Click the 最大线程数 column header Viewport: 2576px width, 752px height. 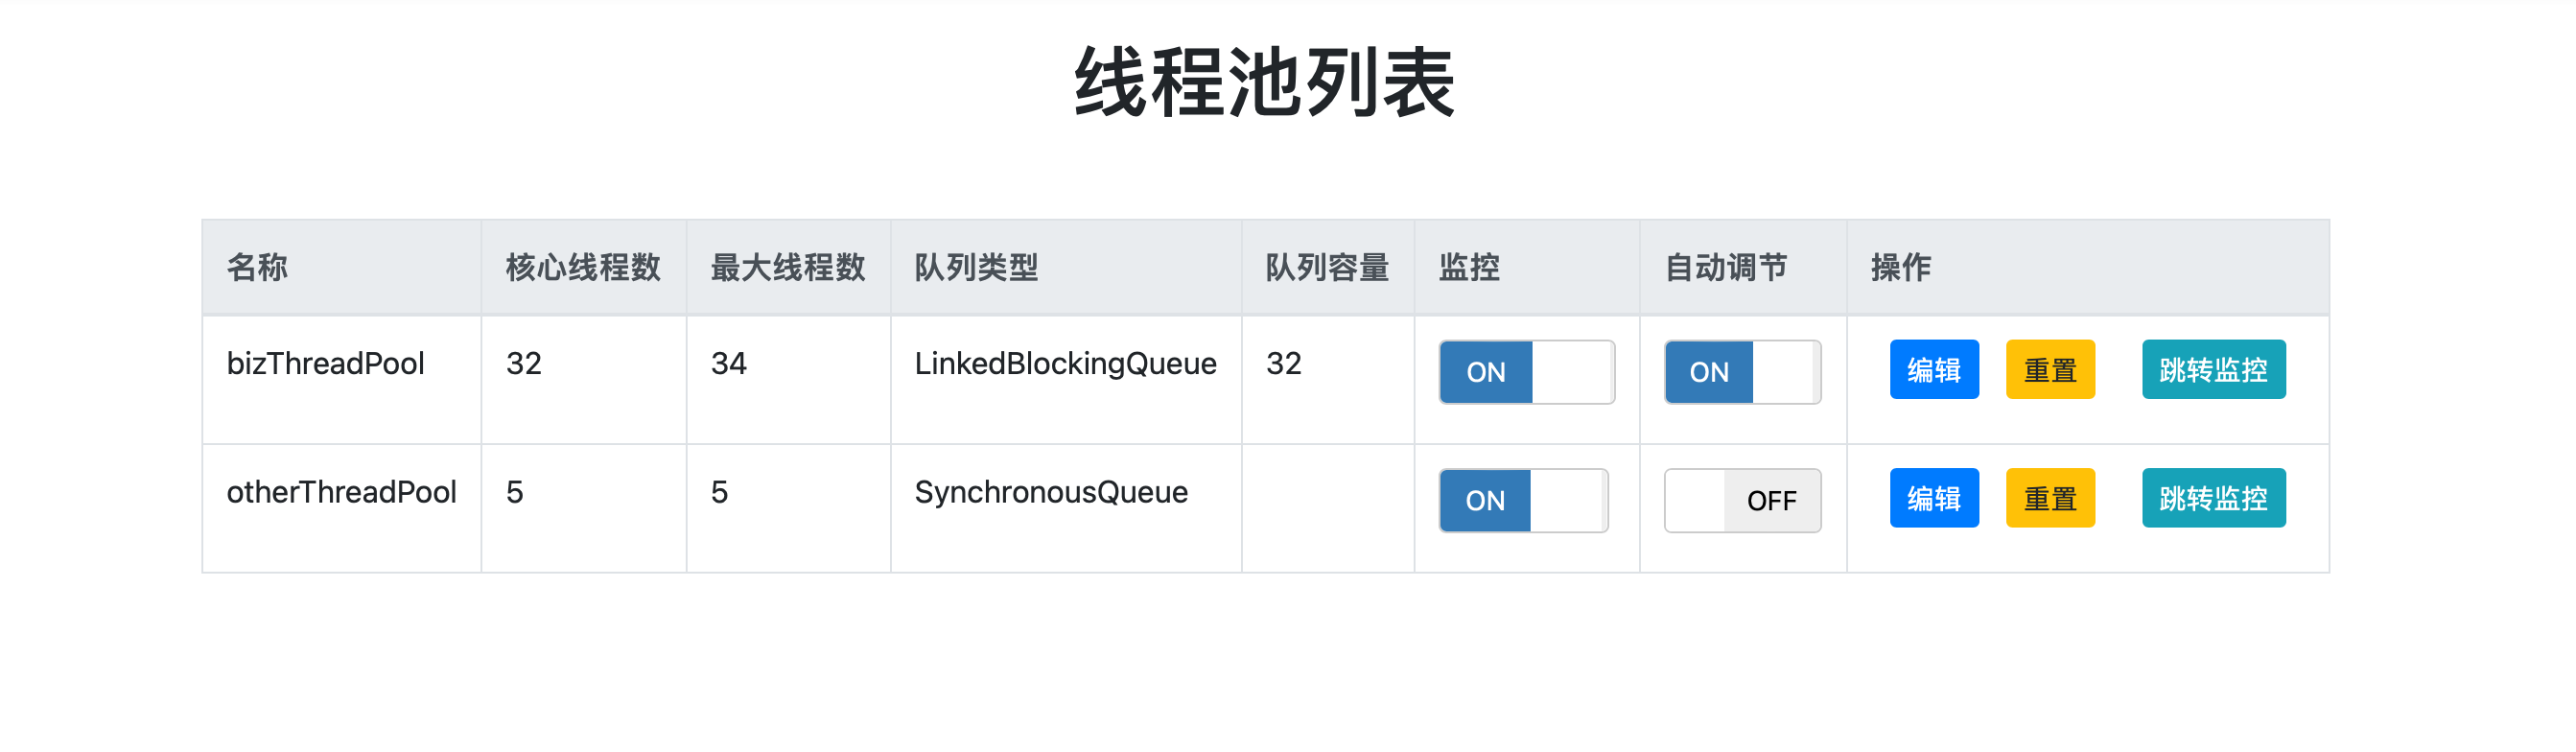pos(788,267)
